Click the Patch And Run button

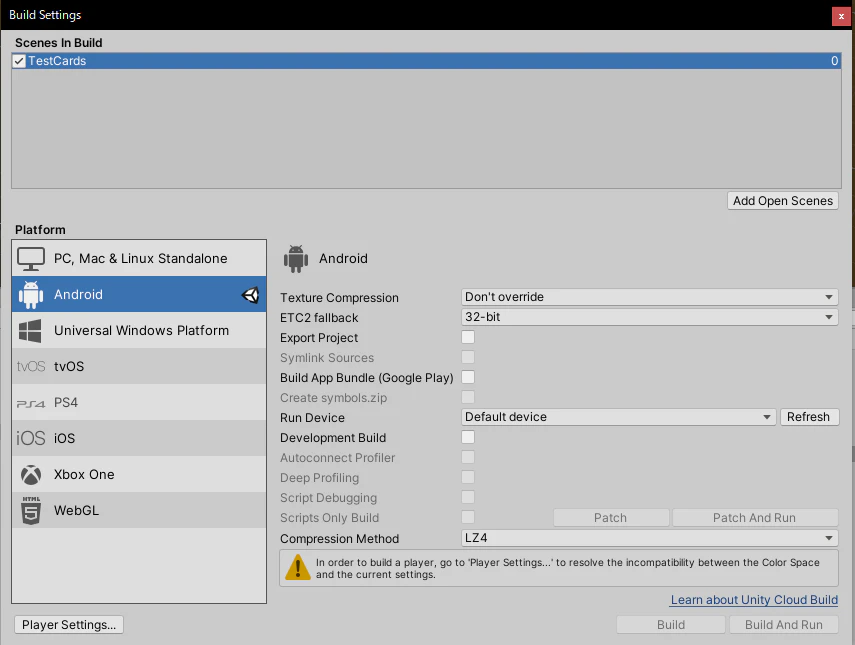click(x=755, y=517)
